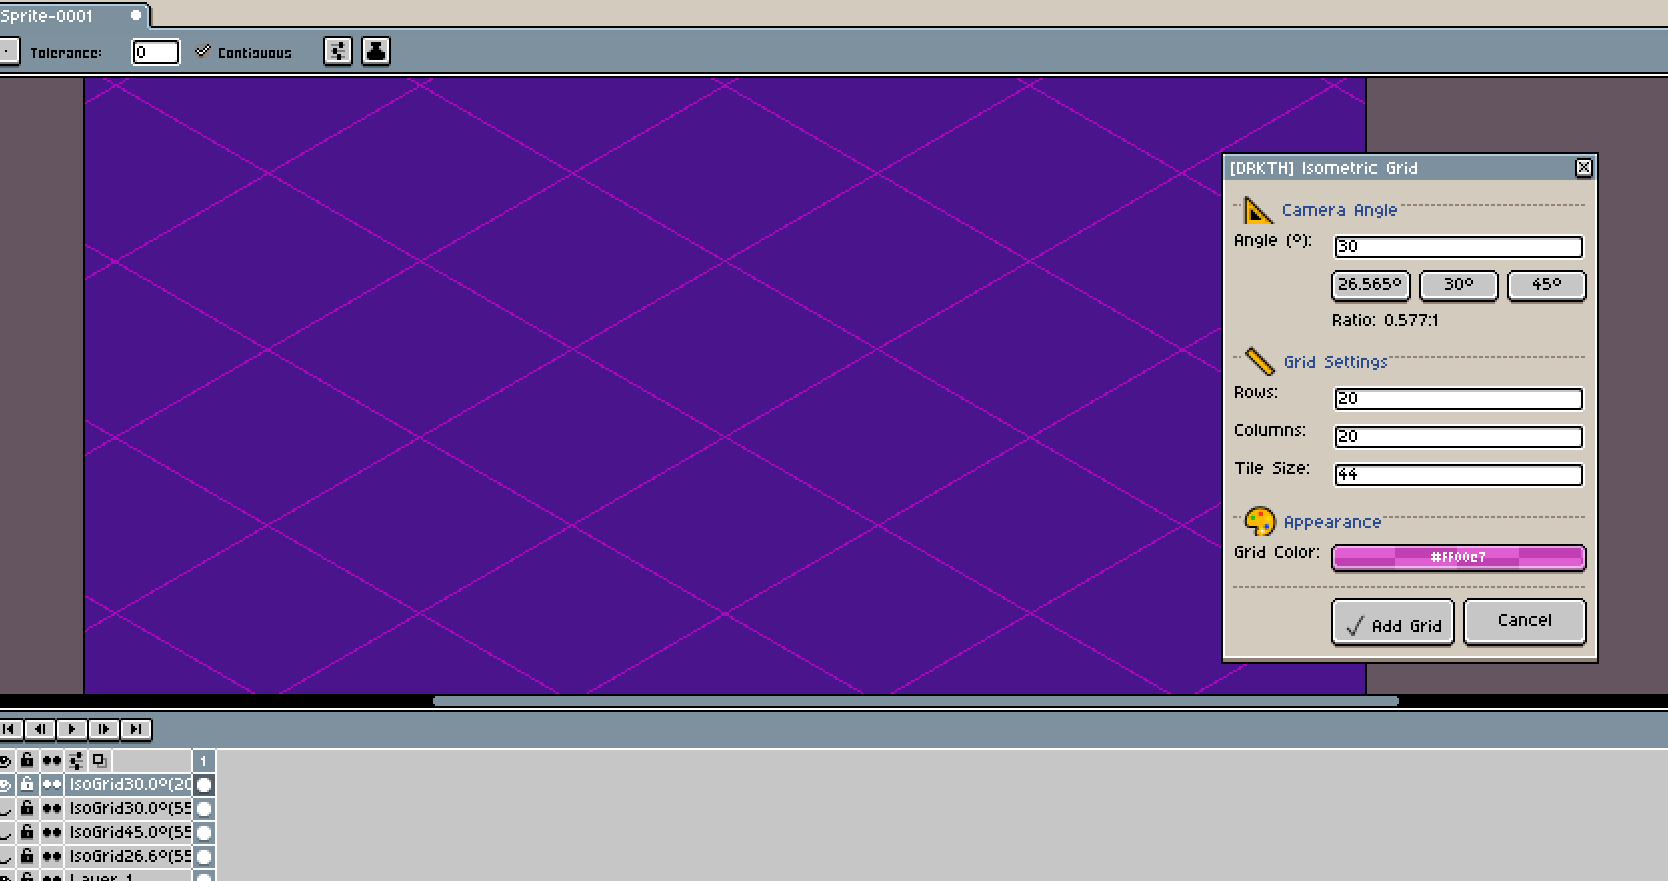Toggle lock on IsoGrid26.6° layer
The width and height of the screenshot is (1668, 881).
tap(28, 856)
